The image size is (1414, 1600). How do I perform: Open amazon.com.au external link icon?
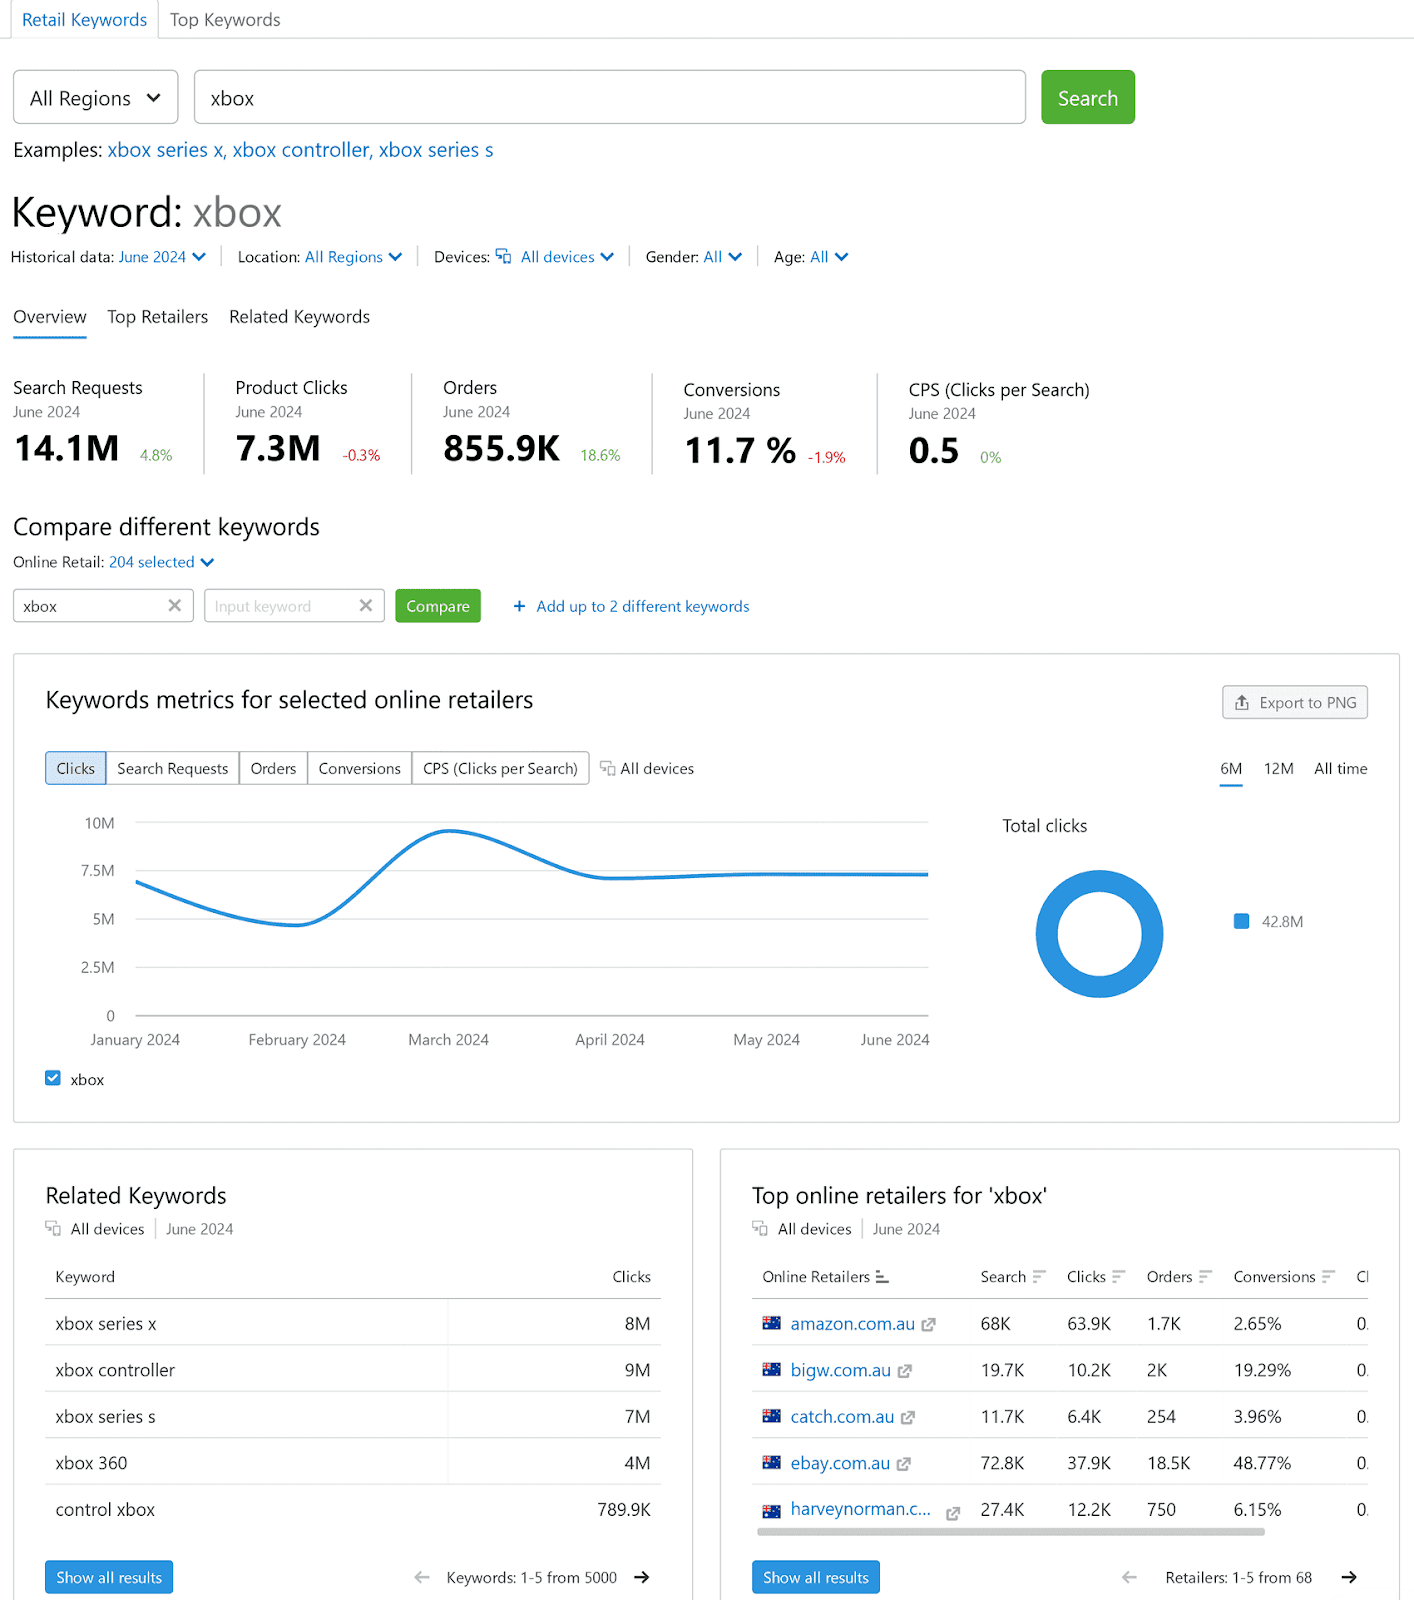(928, 1324)
